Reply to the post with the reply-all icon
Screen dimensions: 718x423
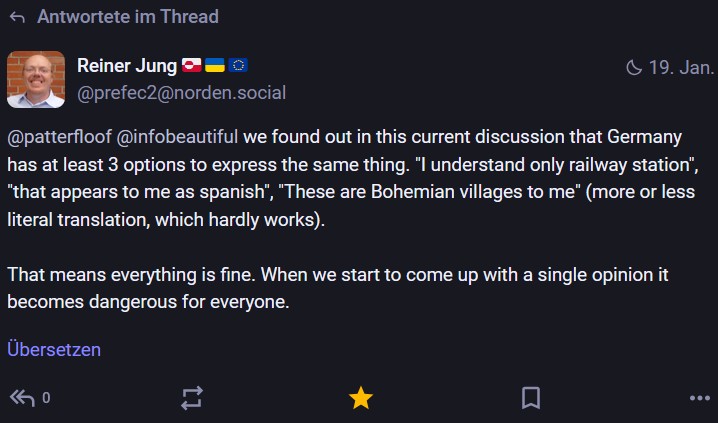[x=22, y=398]
